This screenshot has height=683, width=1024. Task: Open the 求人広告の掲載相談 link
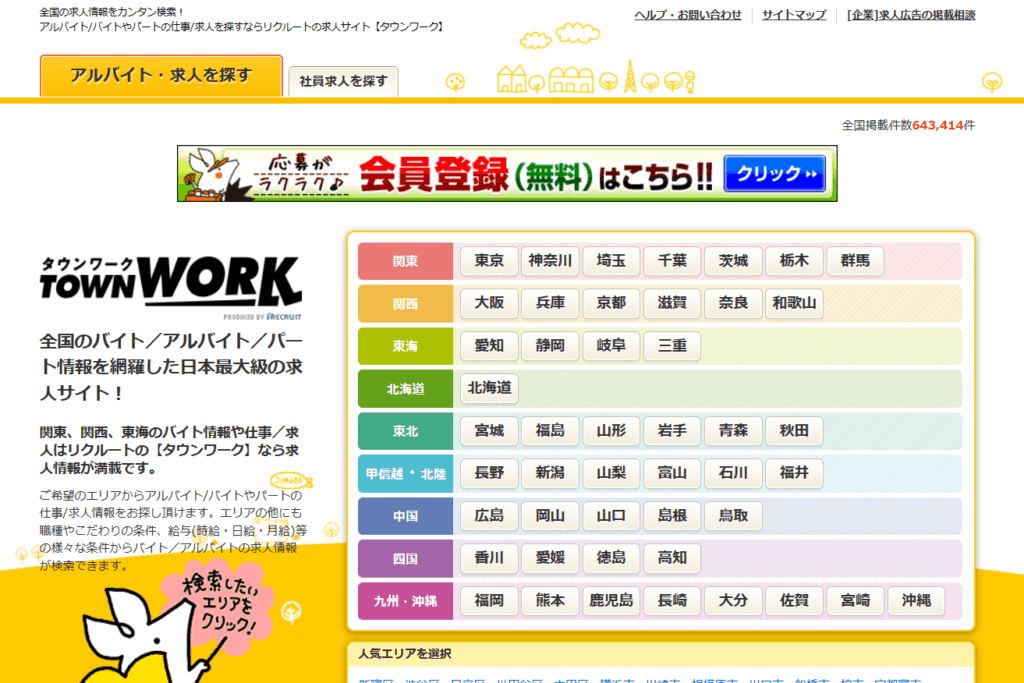910,15
